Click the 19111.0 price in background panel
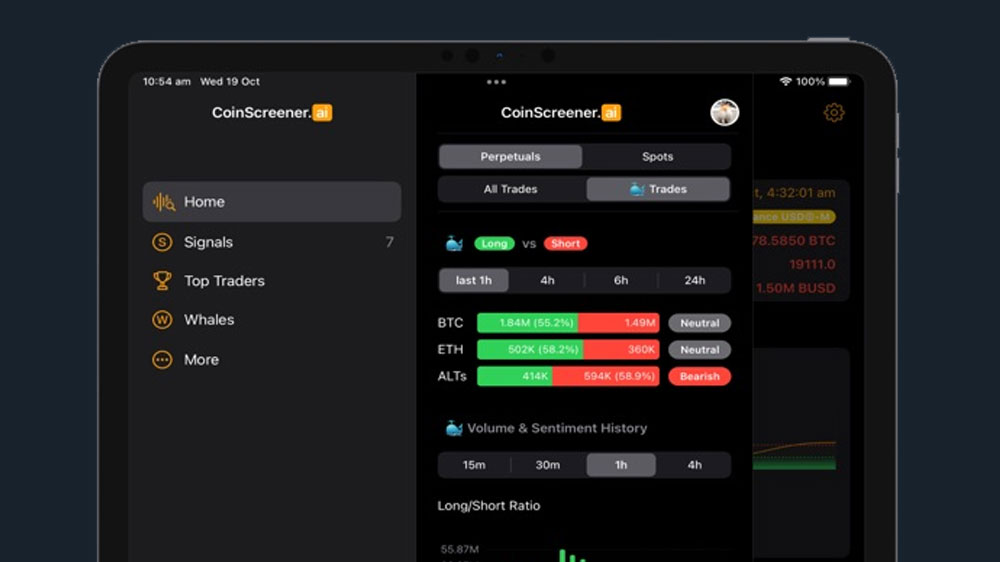This screenshot has width=1000, height=562. 812,264
